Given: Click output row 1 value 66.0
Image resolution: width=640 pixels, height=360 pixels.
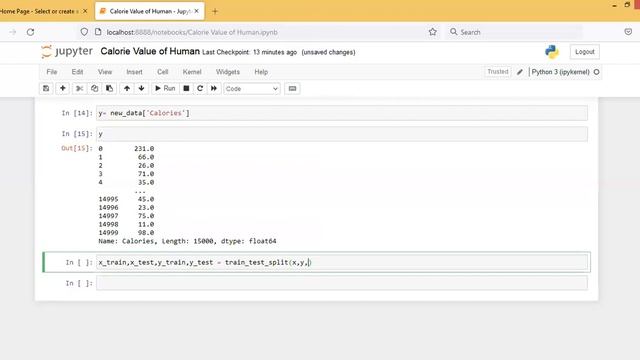Looking at the screenshot, I should (146, 157).
